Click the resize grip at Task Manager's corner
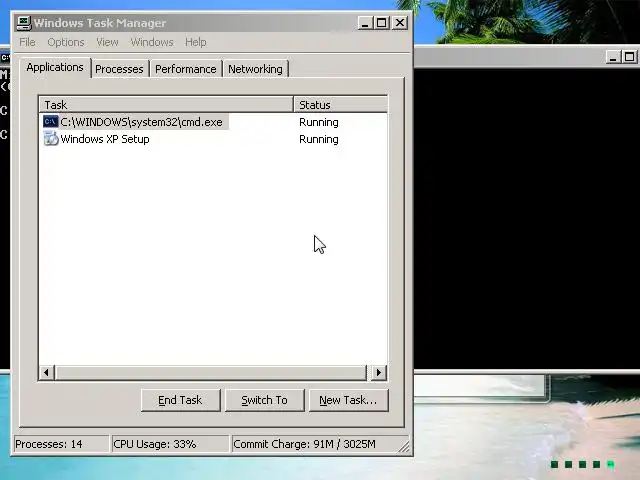 (404, 447)
